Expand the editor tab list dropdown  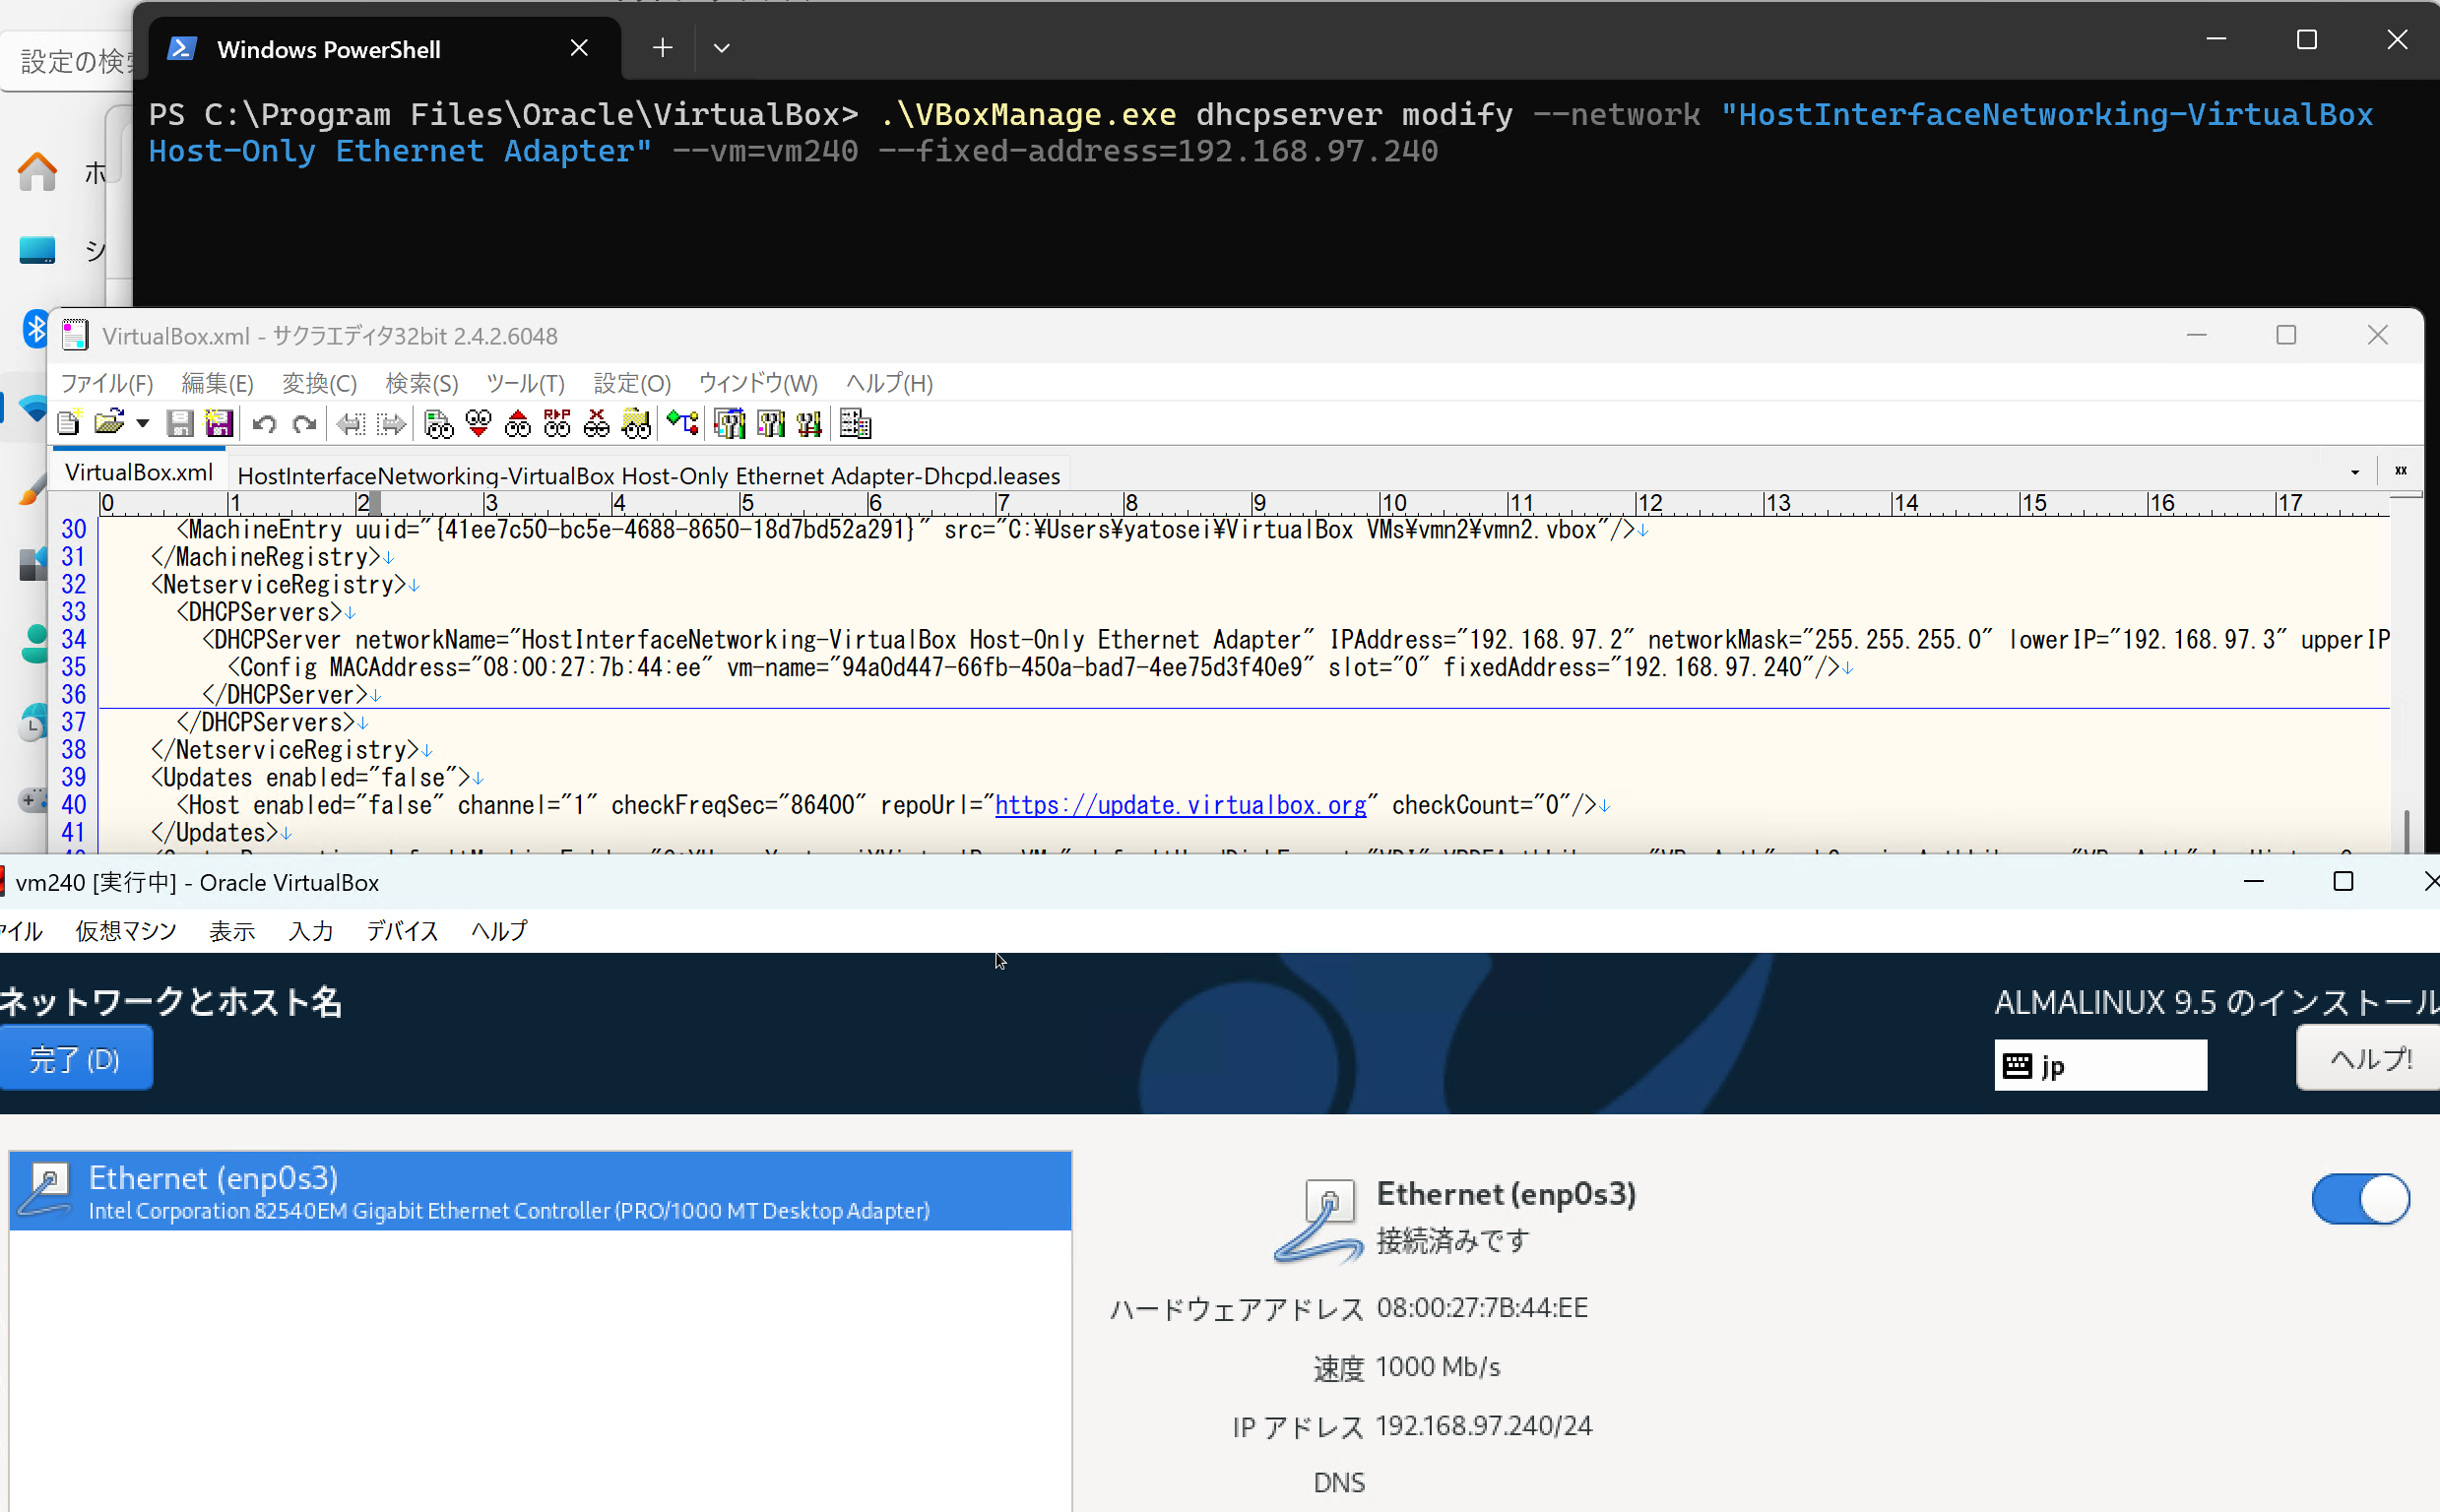[2355, 472]
